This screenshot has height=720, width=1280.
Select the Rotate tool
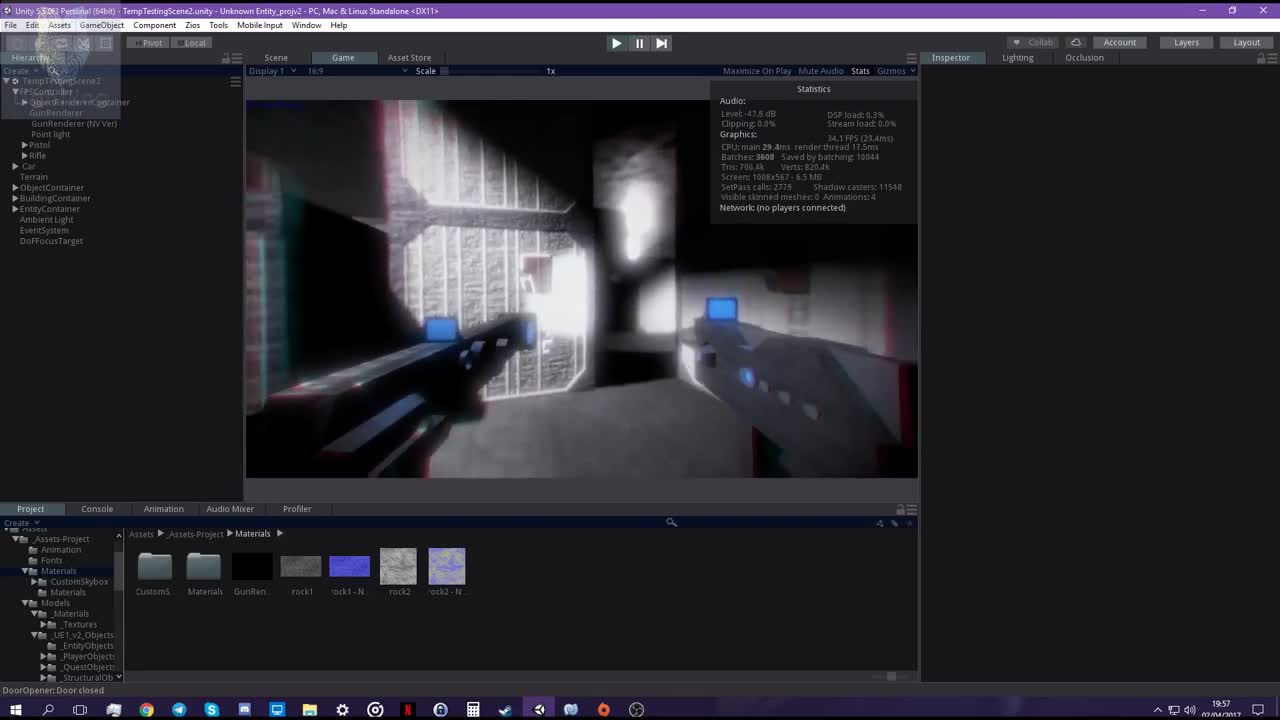click(61, 43)
